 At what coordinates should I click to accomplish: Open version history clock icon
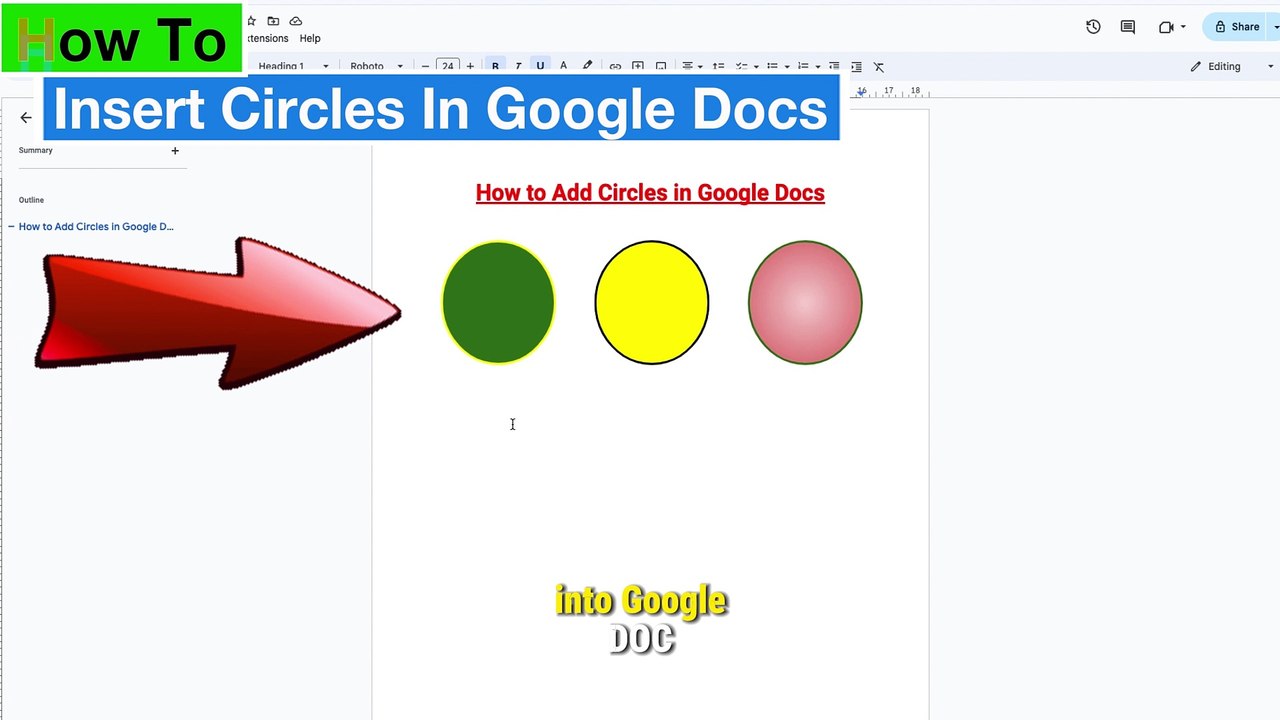click(1093, 27)
